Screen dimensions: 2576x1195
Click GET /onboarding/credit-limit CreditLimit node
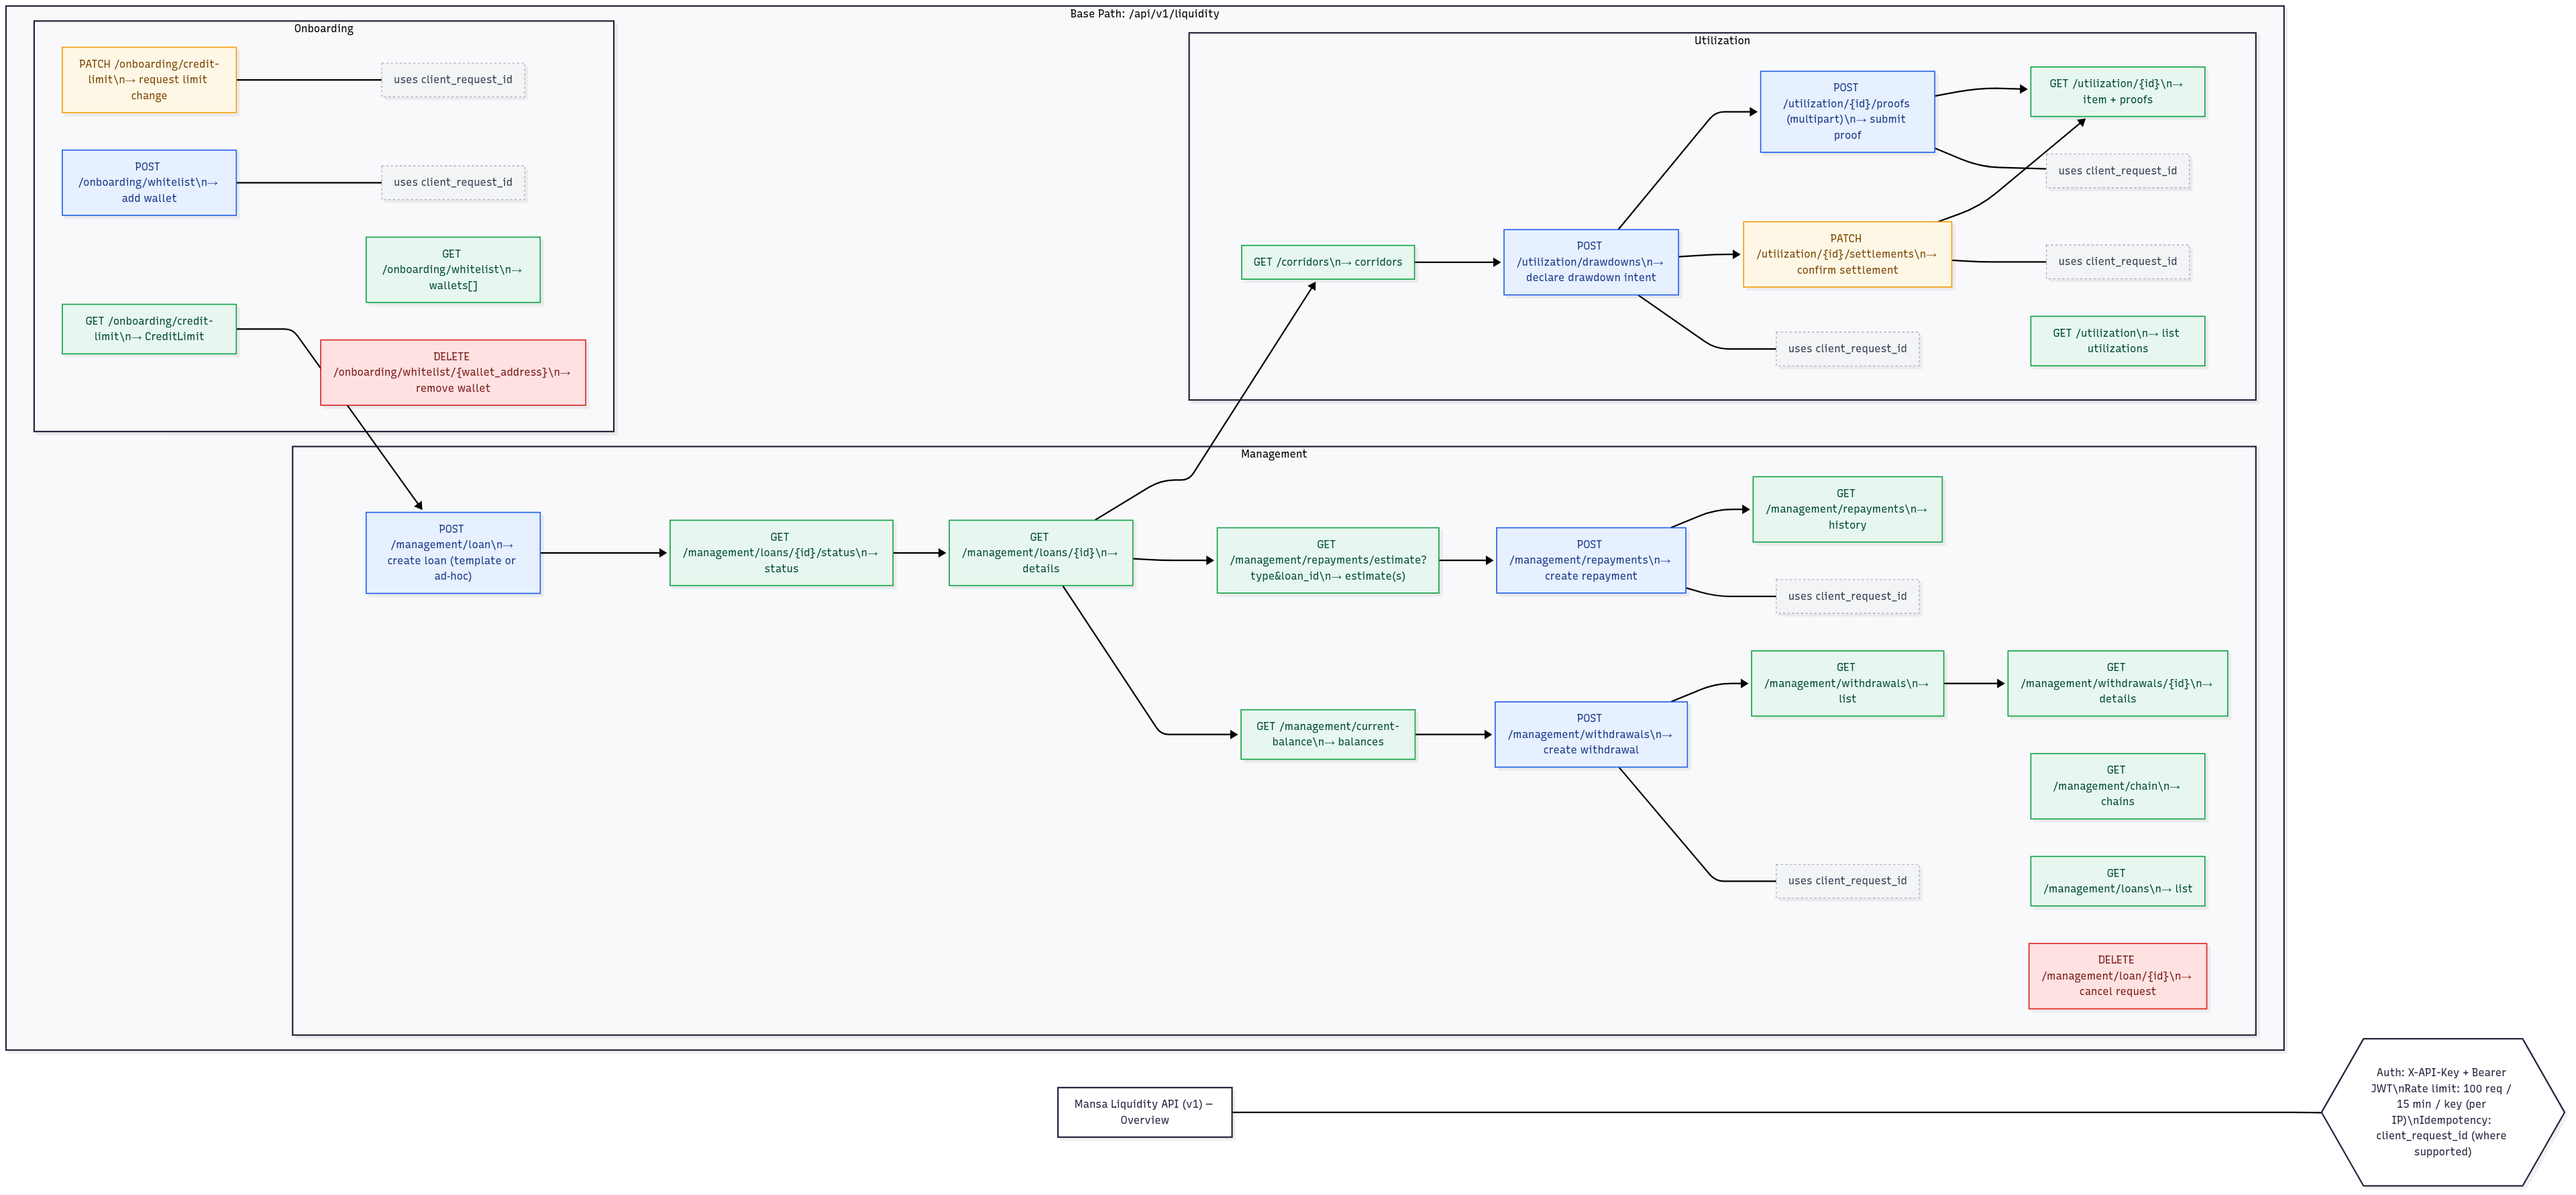click(149, 329)
